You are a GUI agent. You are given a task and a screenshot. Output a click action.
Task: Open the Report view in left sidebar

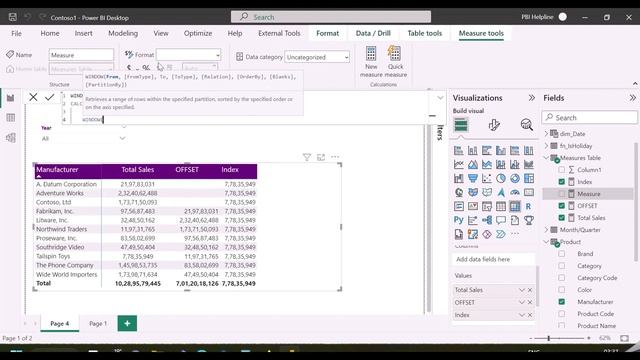pos(11,98)
